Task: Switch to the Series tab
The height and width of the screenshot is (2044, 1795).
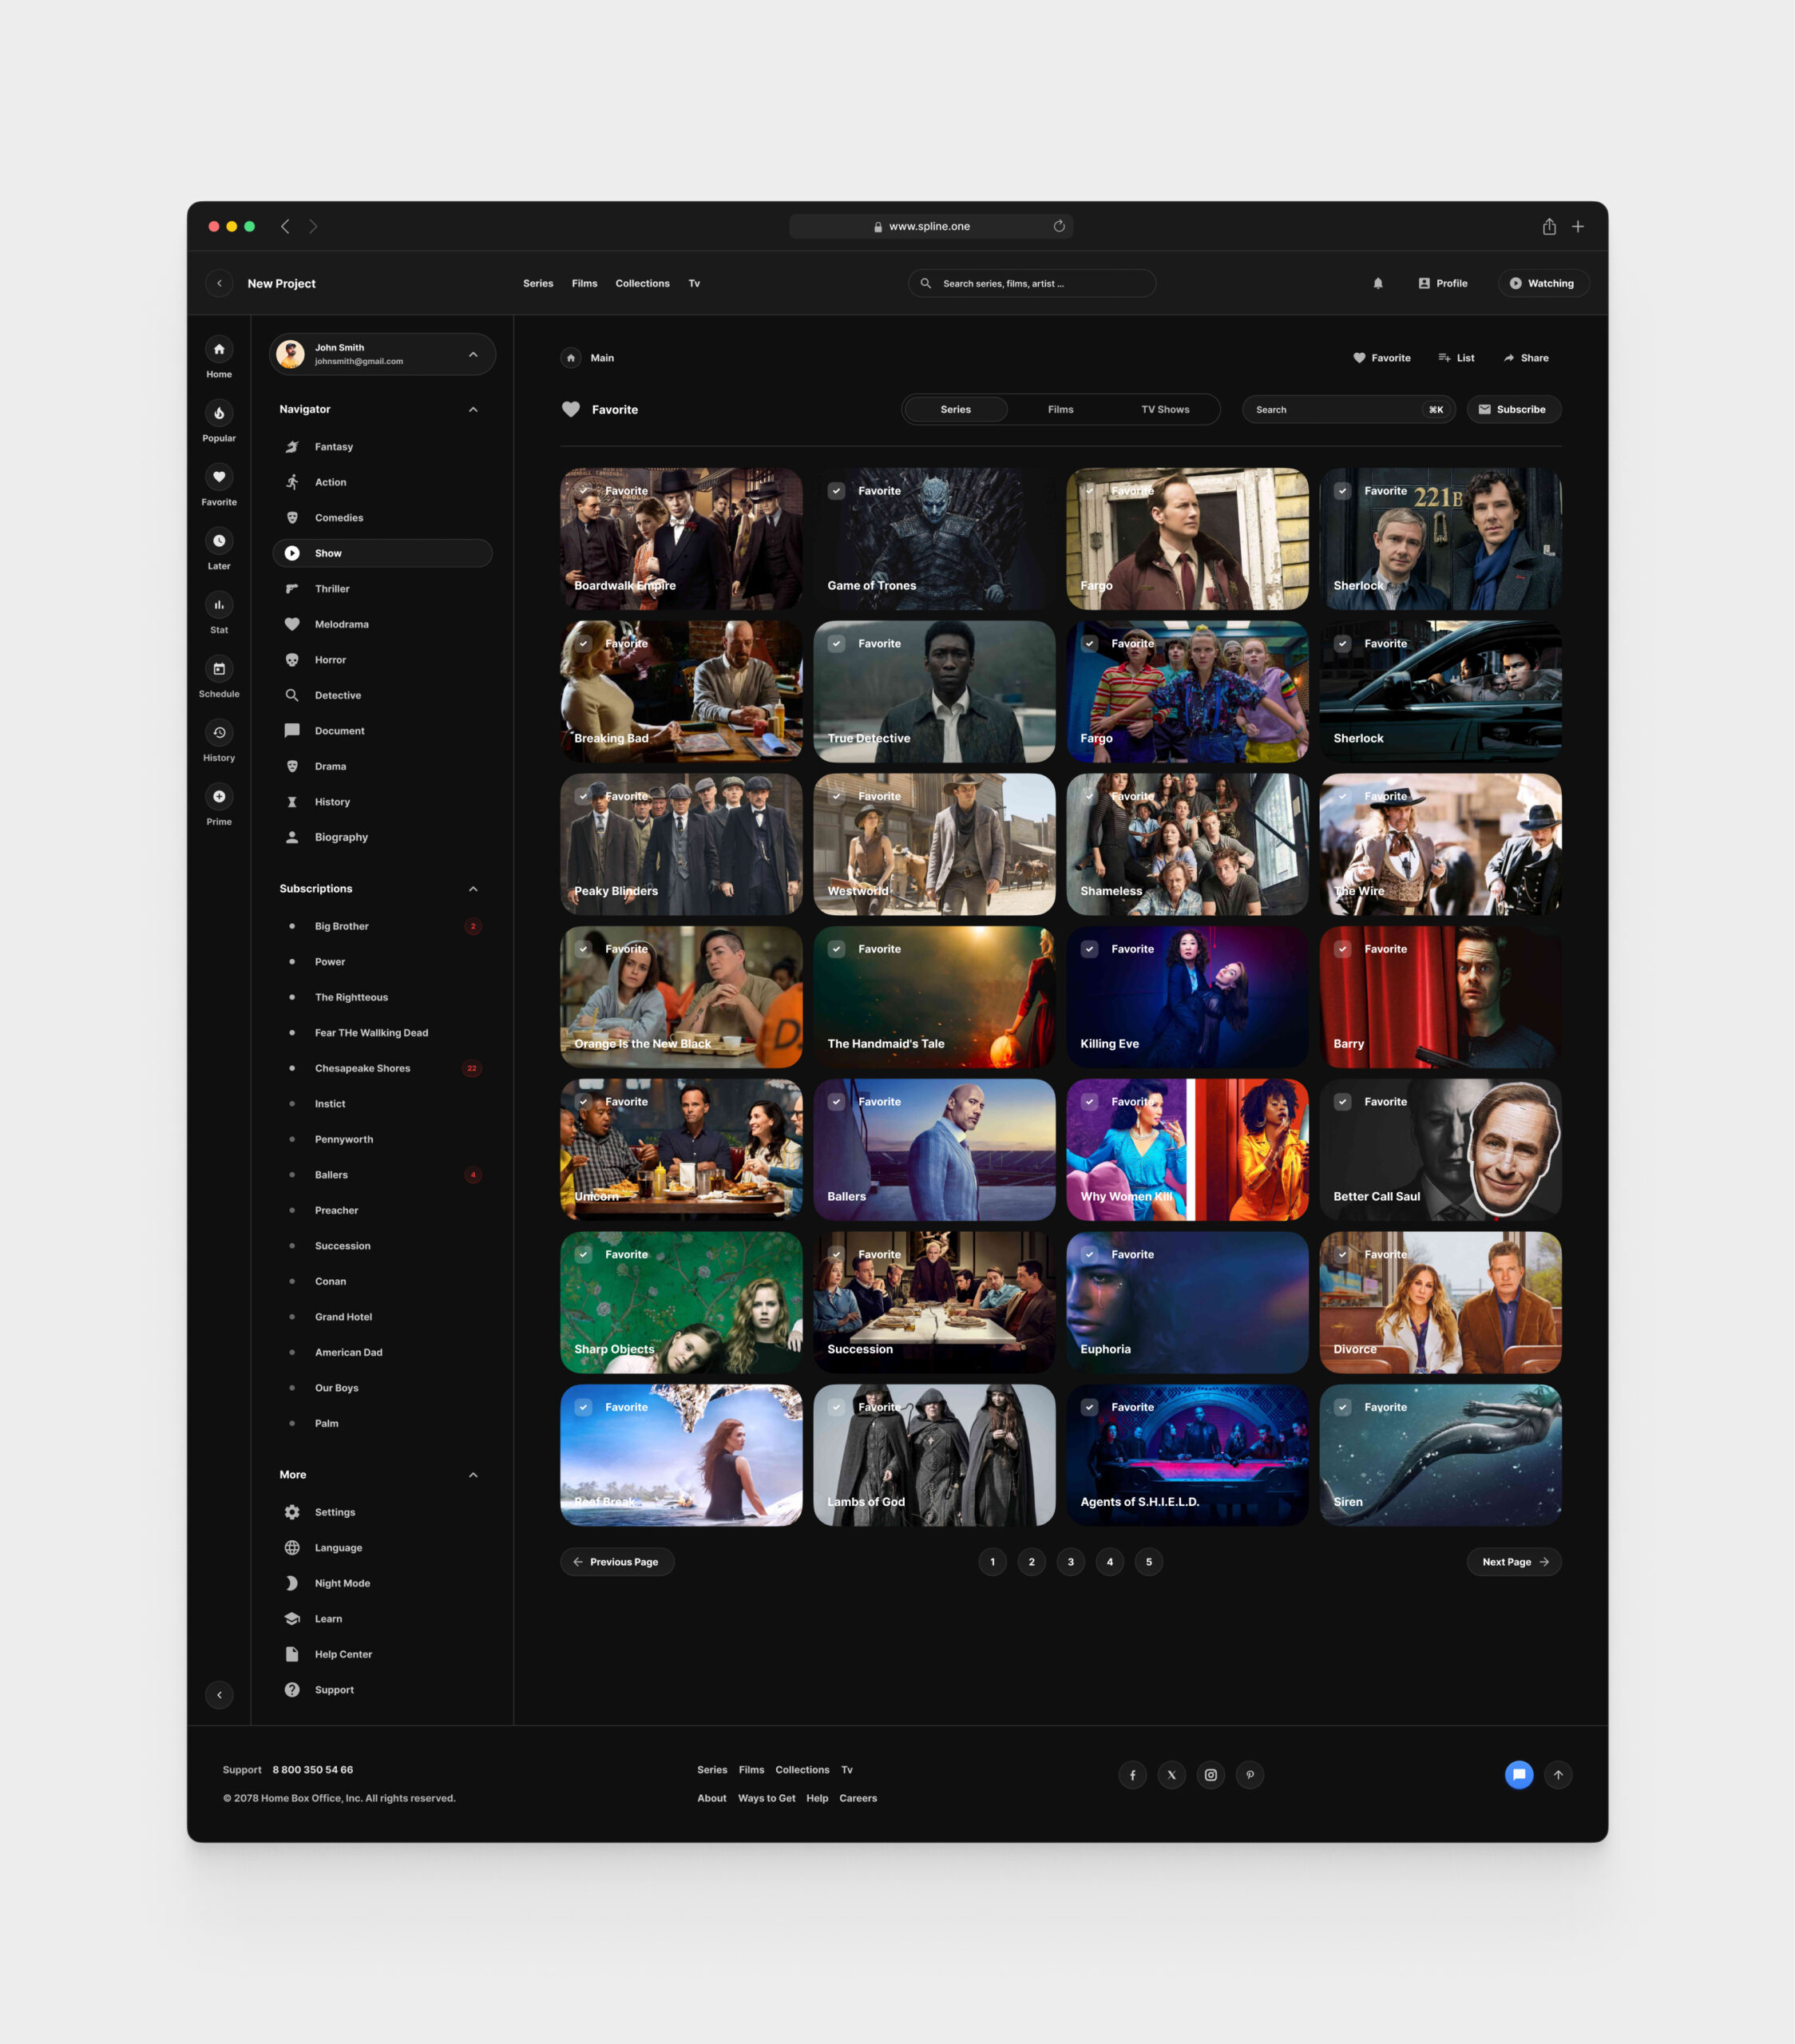Action: pos(955,409)
